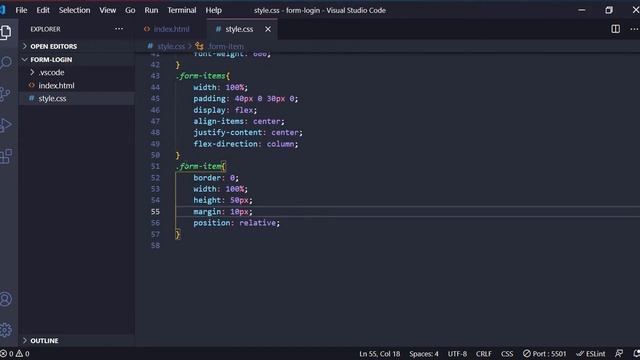Change language mode CSS
640x360 pixels.
[x=507, y=353]
